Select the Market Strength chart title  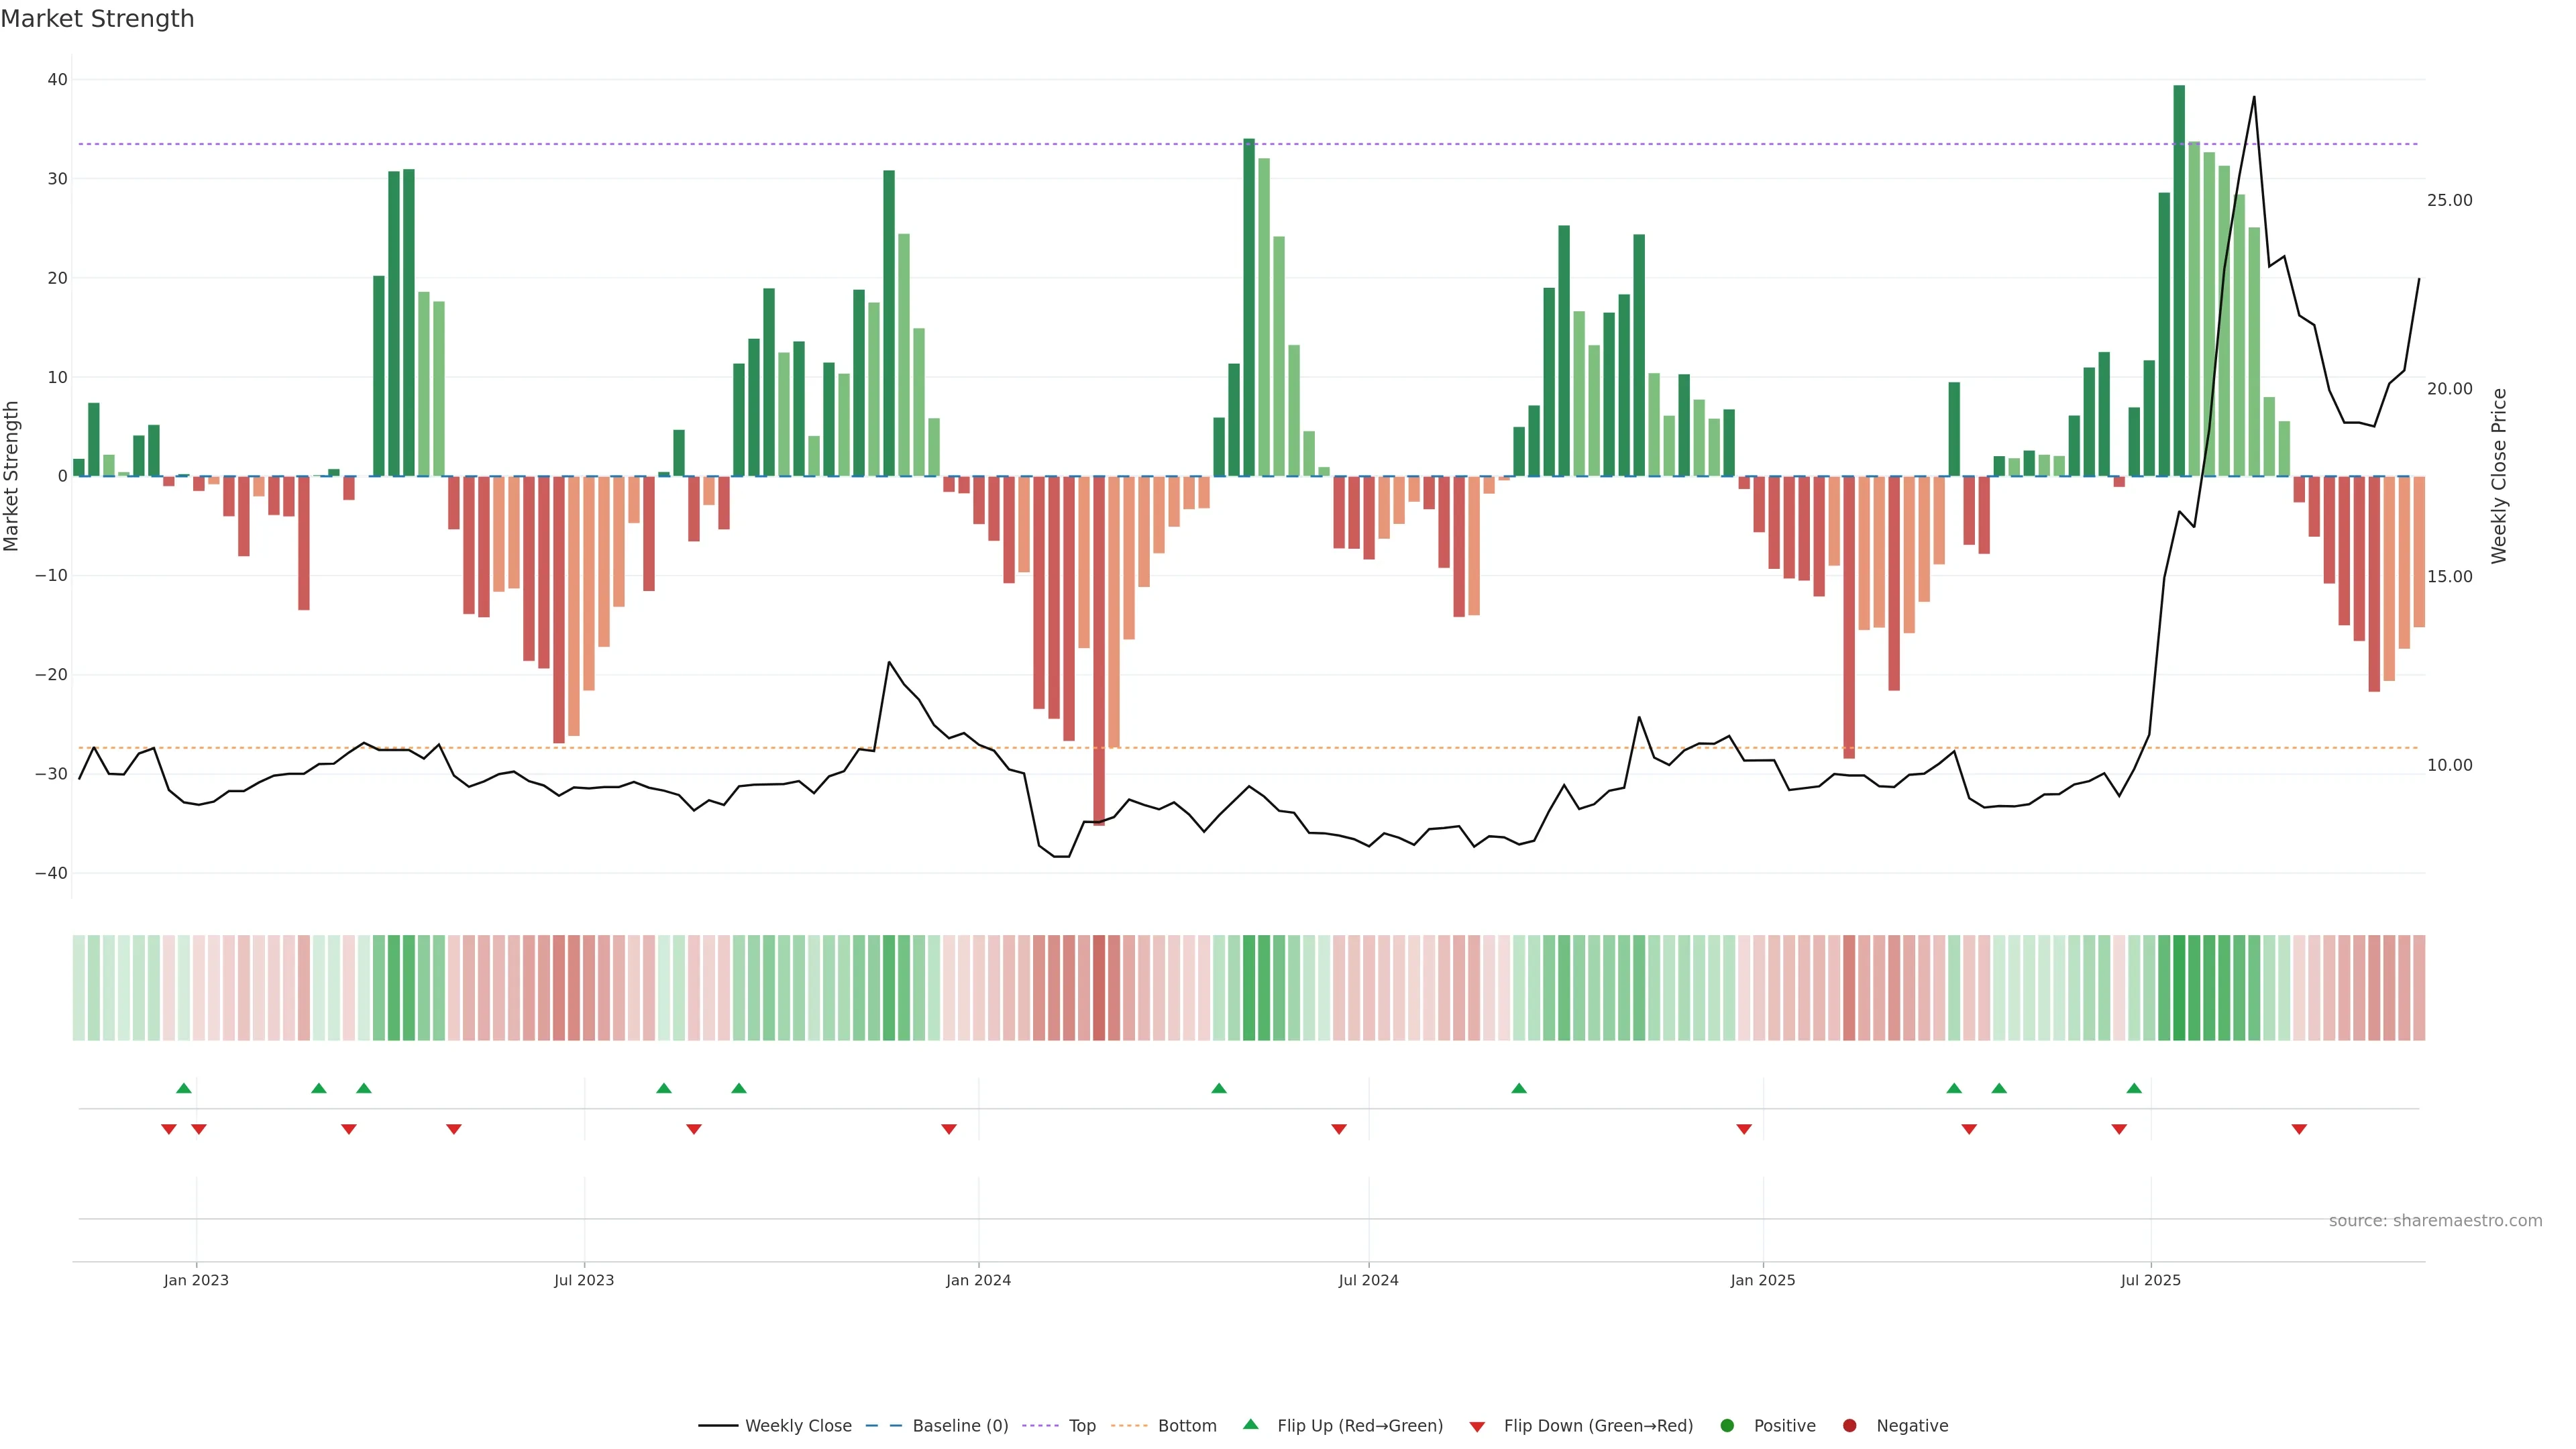(x=97, y=19)
